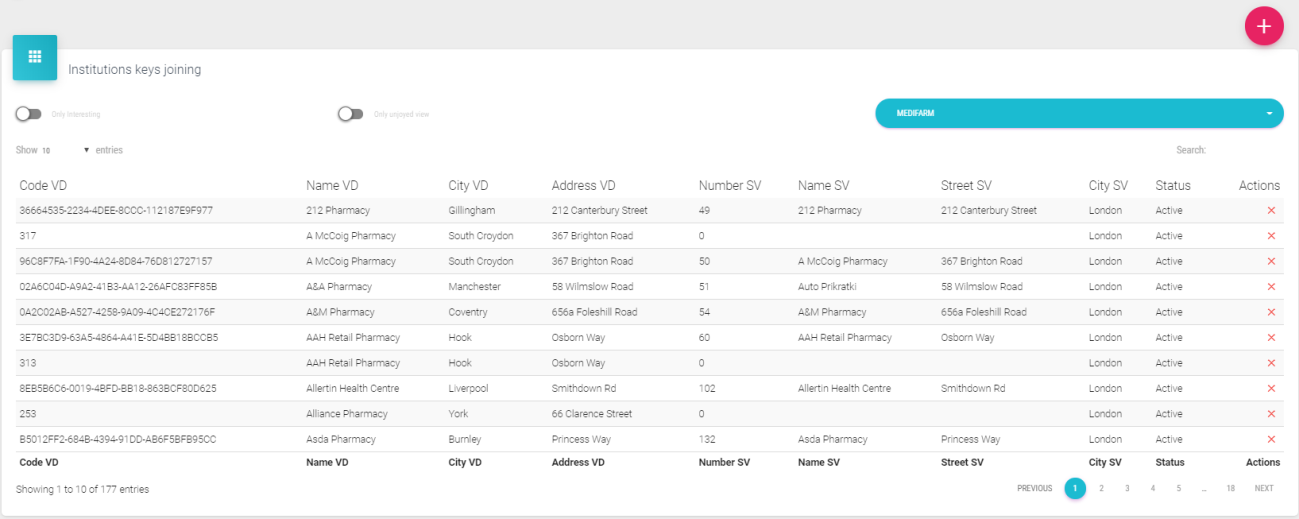Expand the Show entries count dropdown

(65, 150)
